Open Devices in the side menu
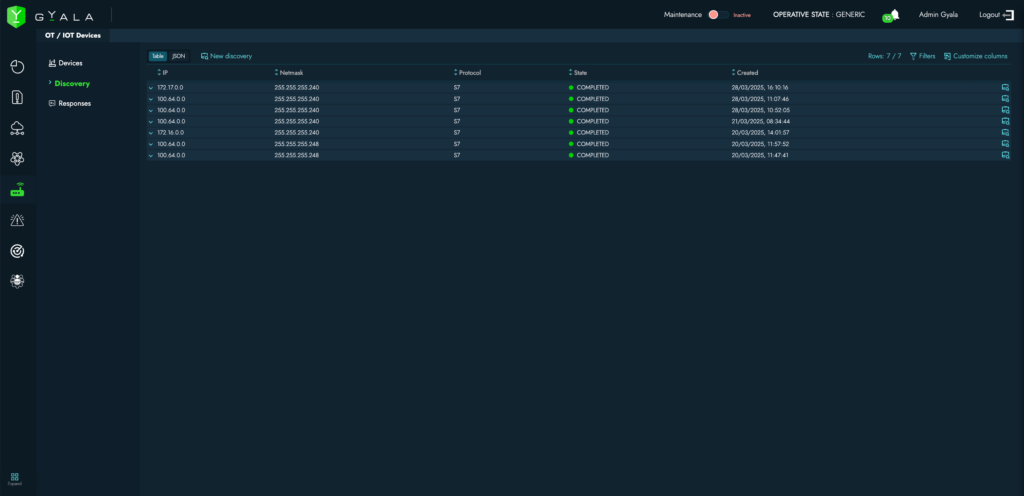 point(69,63)
